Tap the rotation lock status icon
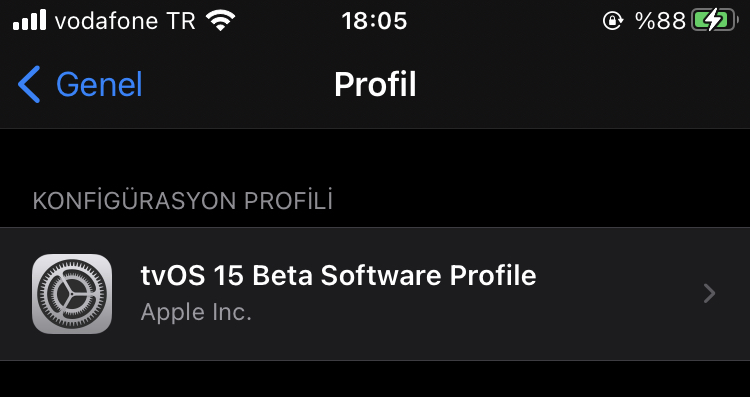750x397 pixels. (x=613, y=21)
